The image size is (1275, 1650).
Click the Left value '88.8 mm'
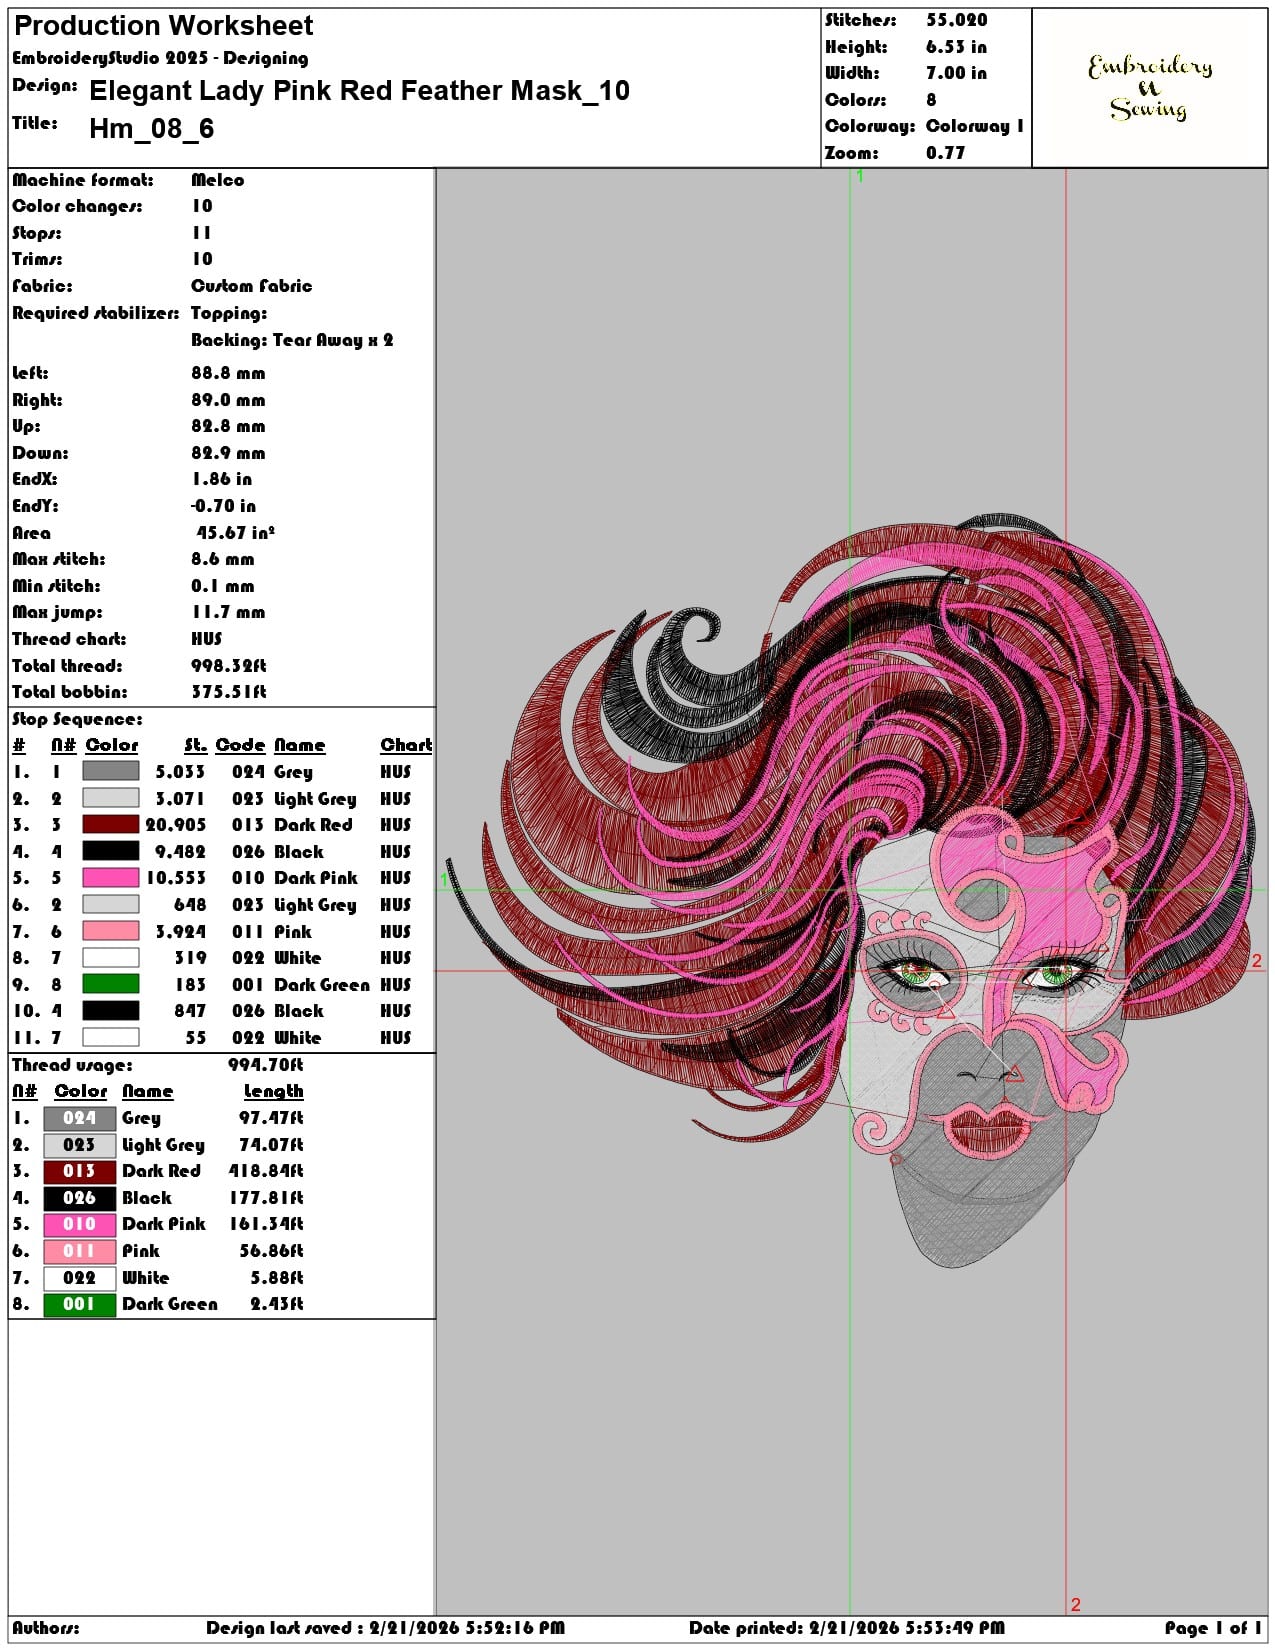pos(229,373)
